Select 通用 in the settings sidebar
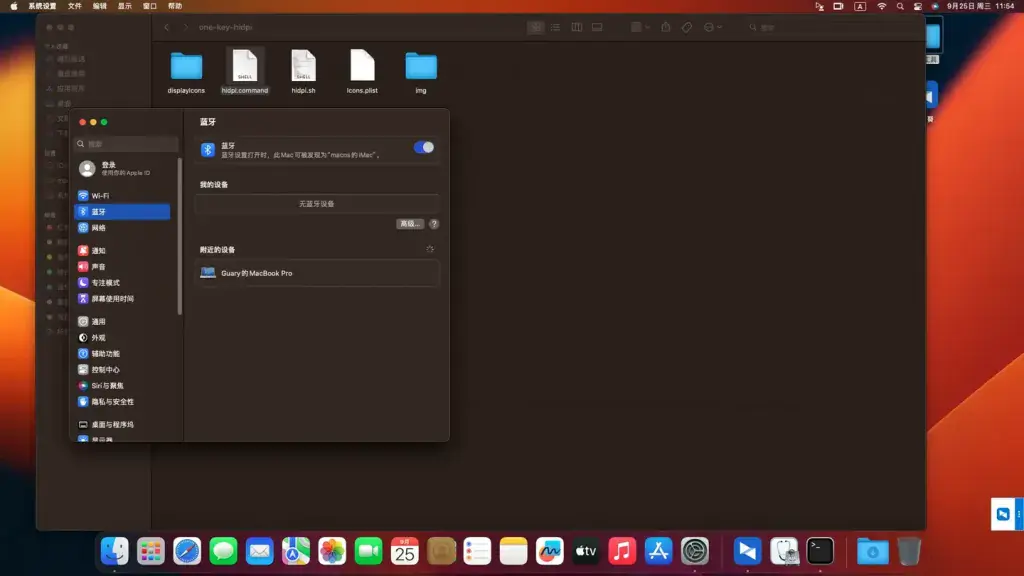1024x576 pixels. coord(122,321)
